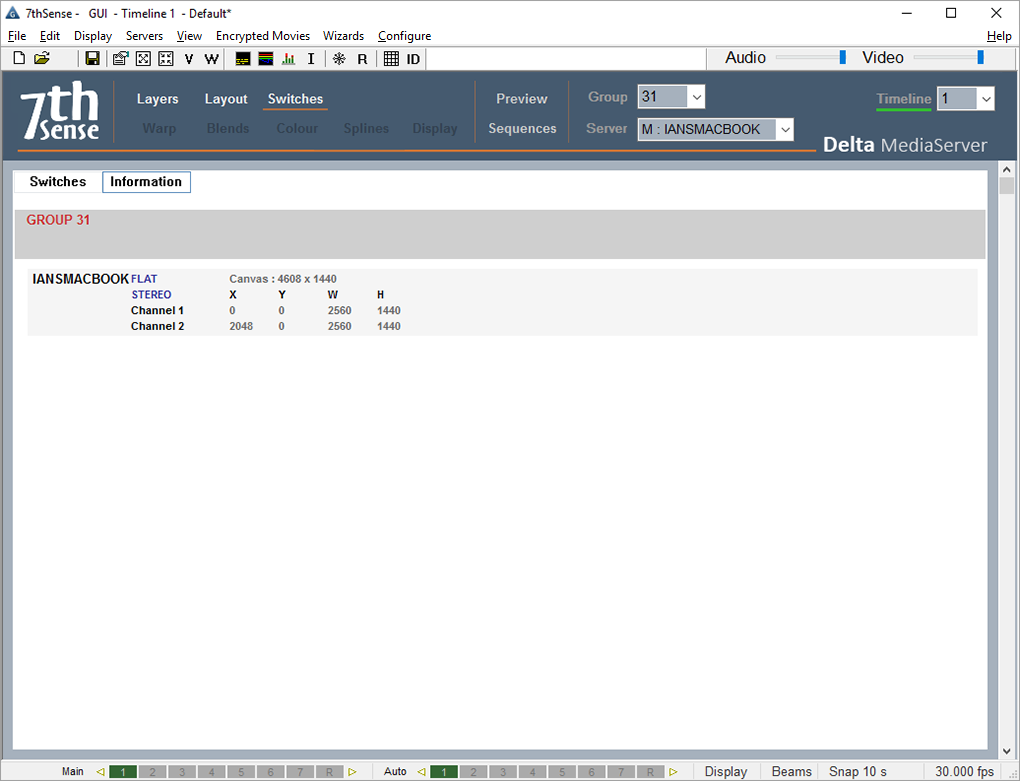The width and height of the screenshot is (1020, 781).
Task: Select Auto slot 6
Action: [x=591, y=772]
